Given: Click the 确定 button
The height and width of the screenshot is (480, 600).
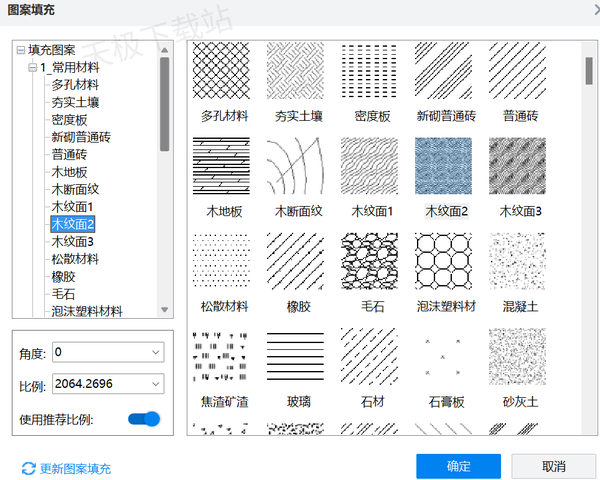Looking at the screenshot, I should pyautogui.click(x=458, y=466).
